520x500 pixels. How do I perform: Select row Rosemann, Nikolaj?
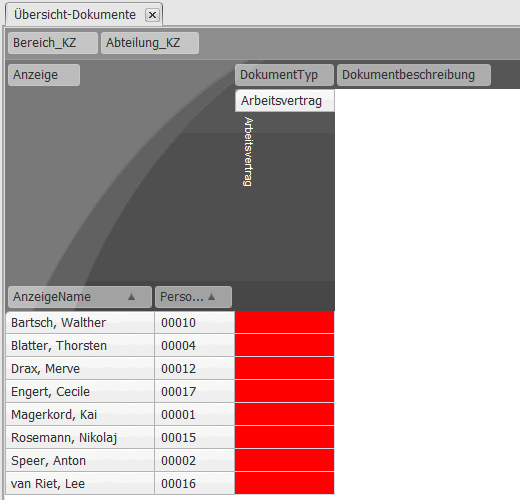[x=80, y=438]
